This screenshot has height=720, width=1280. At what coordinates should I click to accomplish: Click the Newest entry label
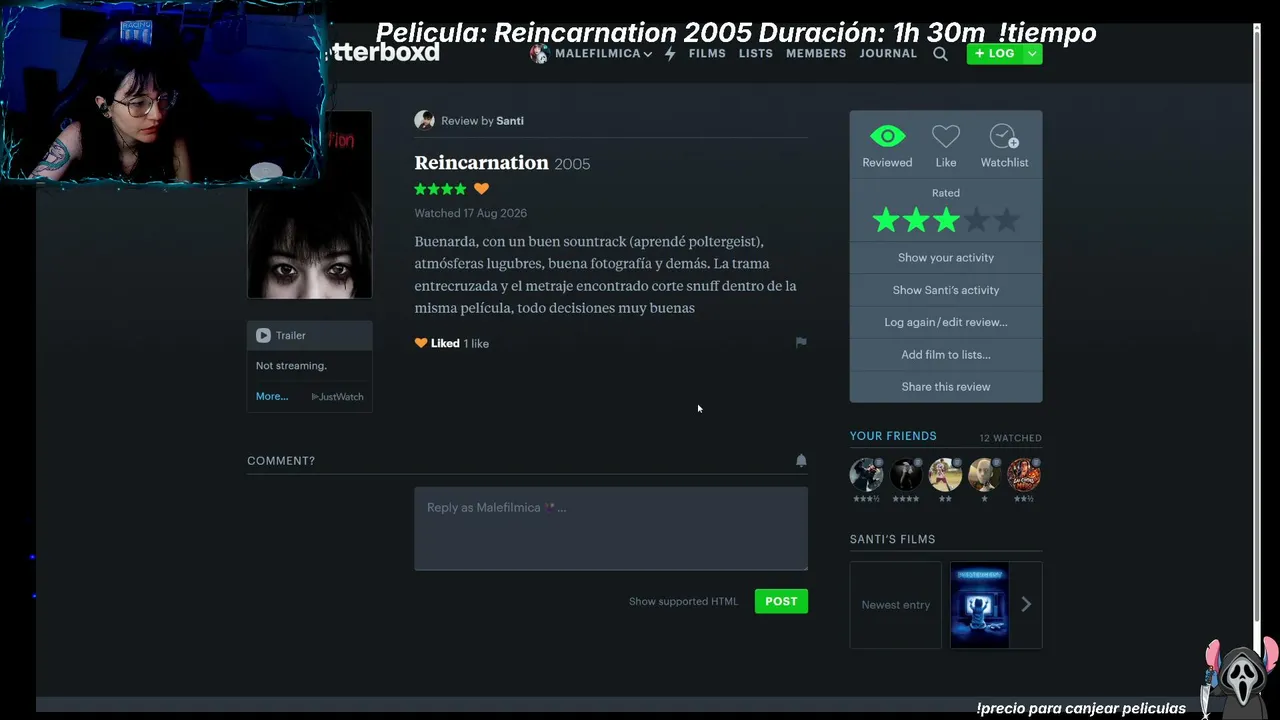(896, 605)
